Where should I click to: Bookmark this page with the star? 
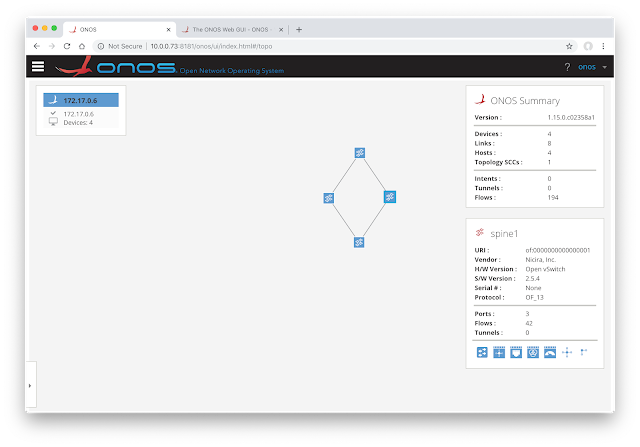click(569, 46)
